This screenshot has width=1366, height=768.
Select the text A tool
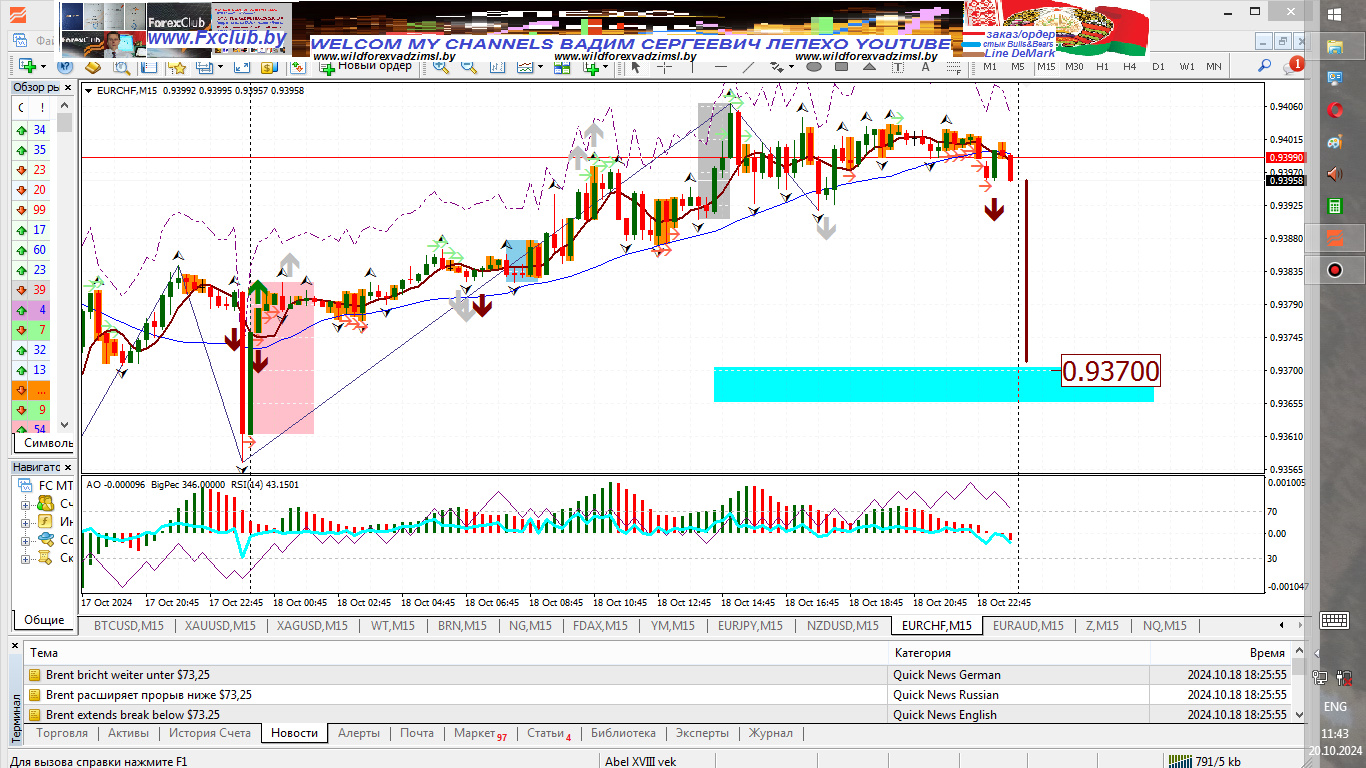925,67
